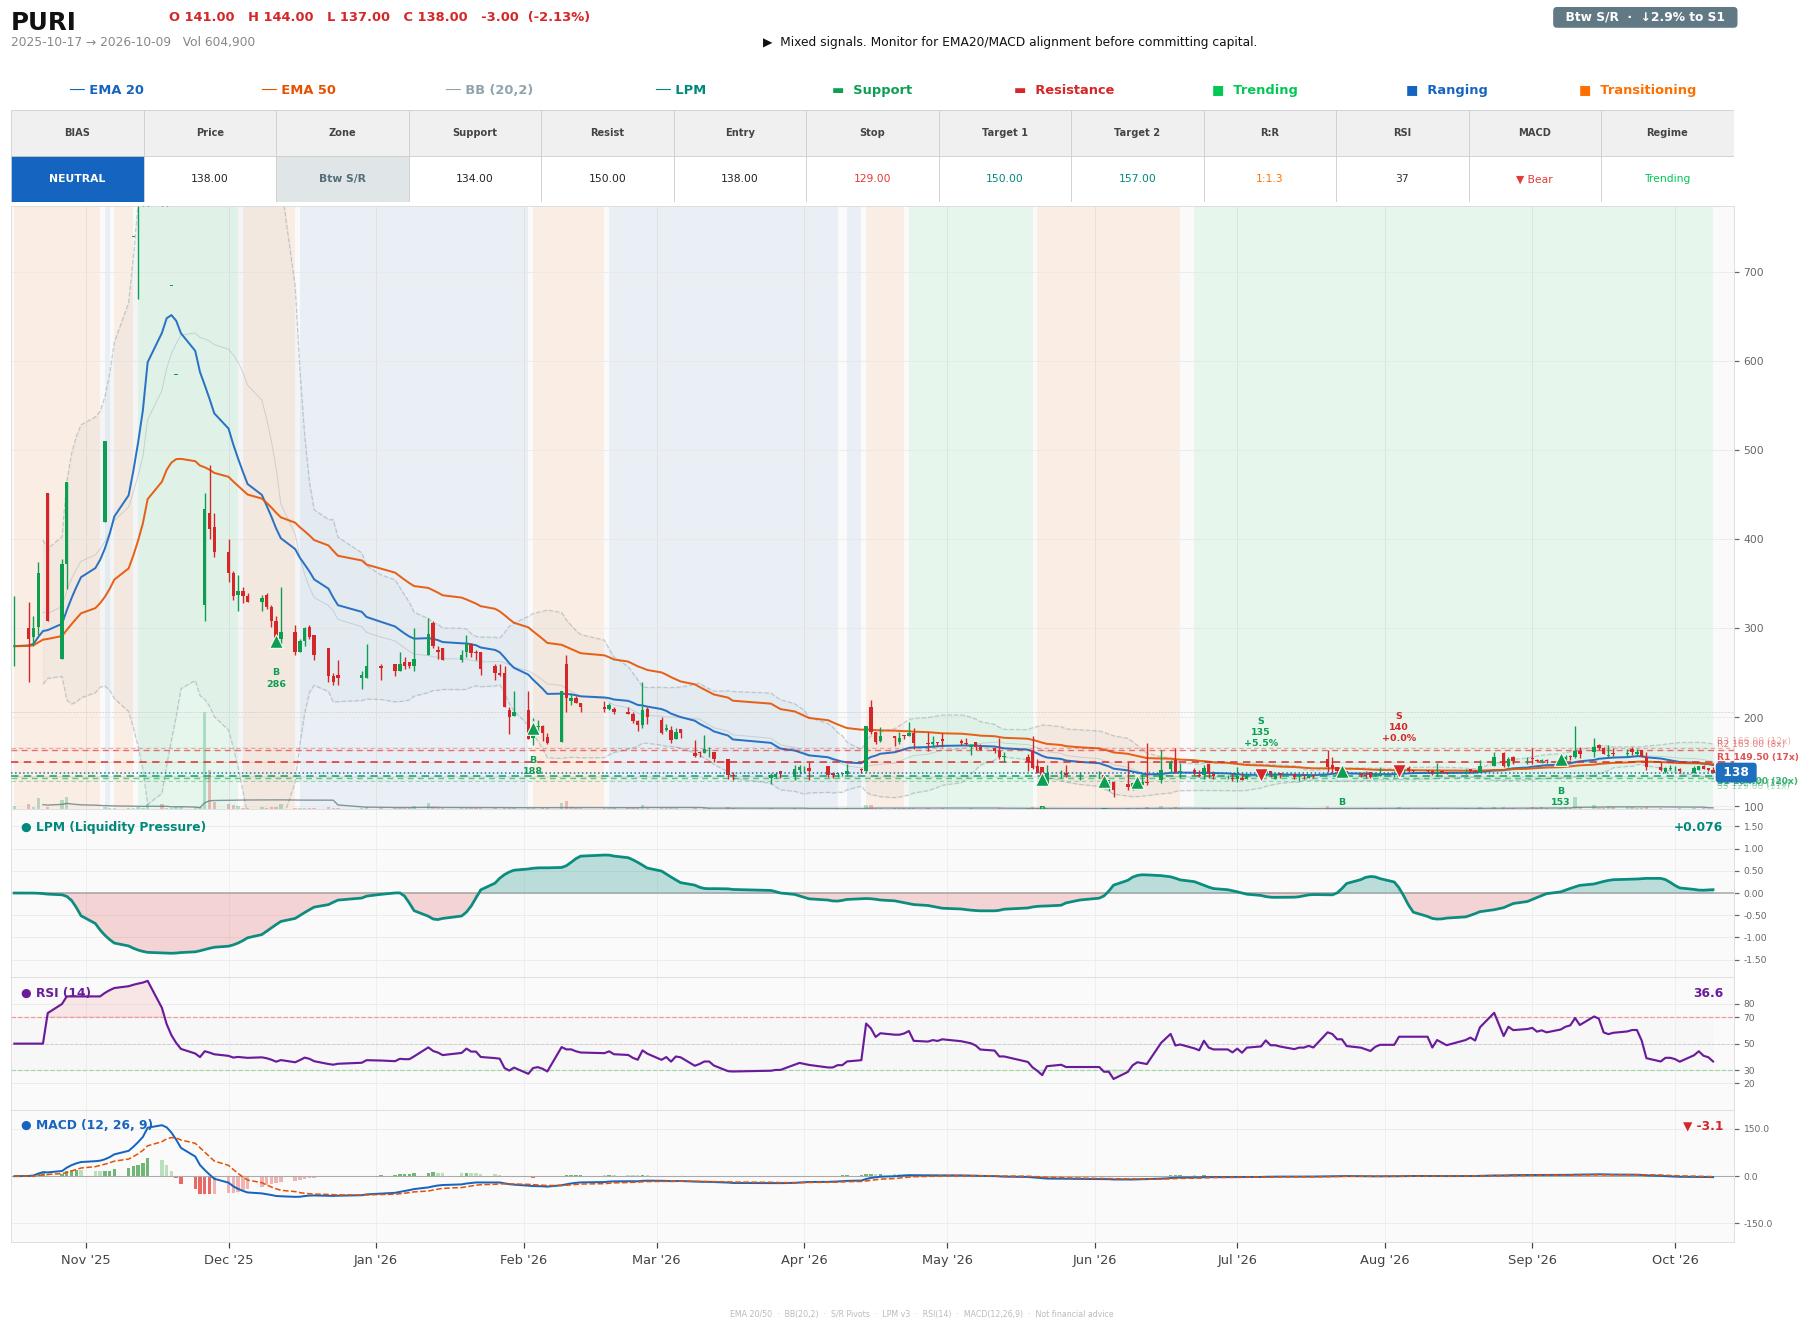
Task: Click the sell label S 135 +5.5%
Action: coord(1260,732)
